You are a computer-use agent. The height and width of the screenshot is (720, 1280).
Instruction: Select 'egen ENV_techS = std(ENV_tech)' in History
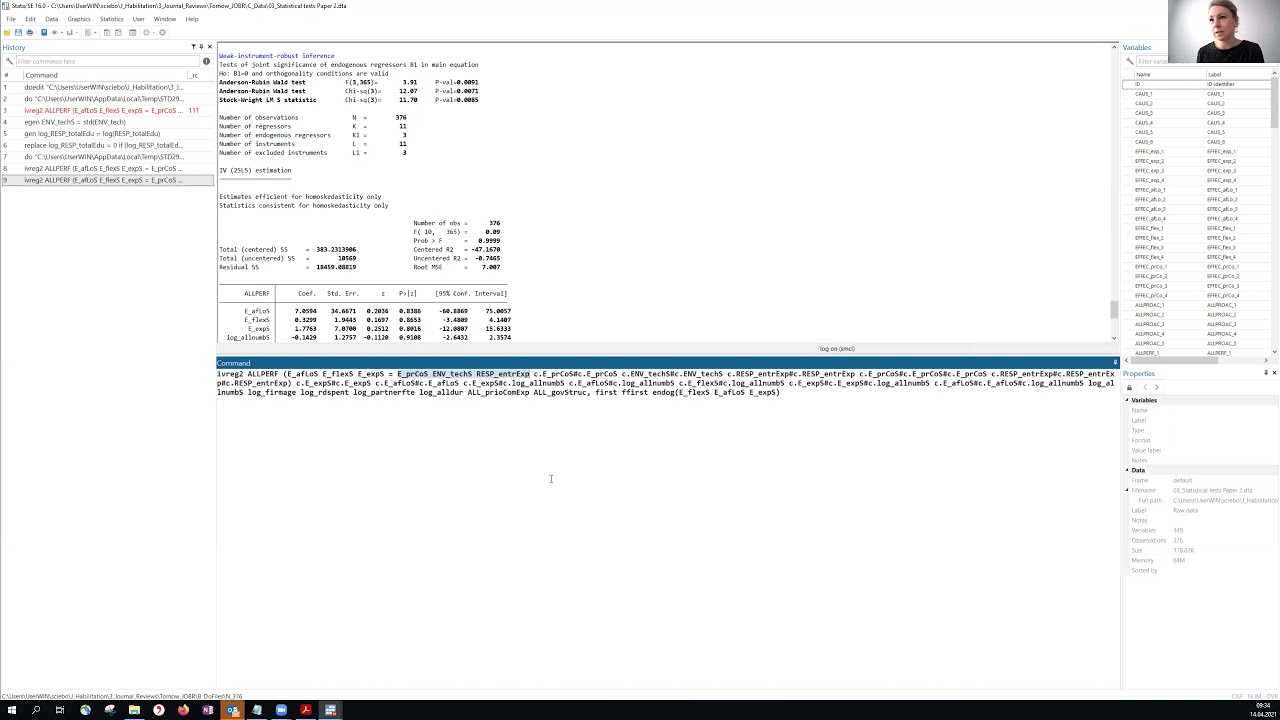click(107, 122)
